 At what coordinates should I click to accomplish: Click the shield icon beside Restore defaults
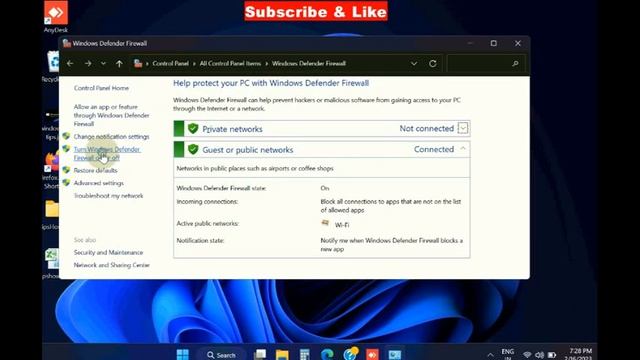pos(66,170)
